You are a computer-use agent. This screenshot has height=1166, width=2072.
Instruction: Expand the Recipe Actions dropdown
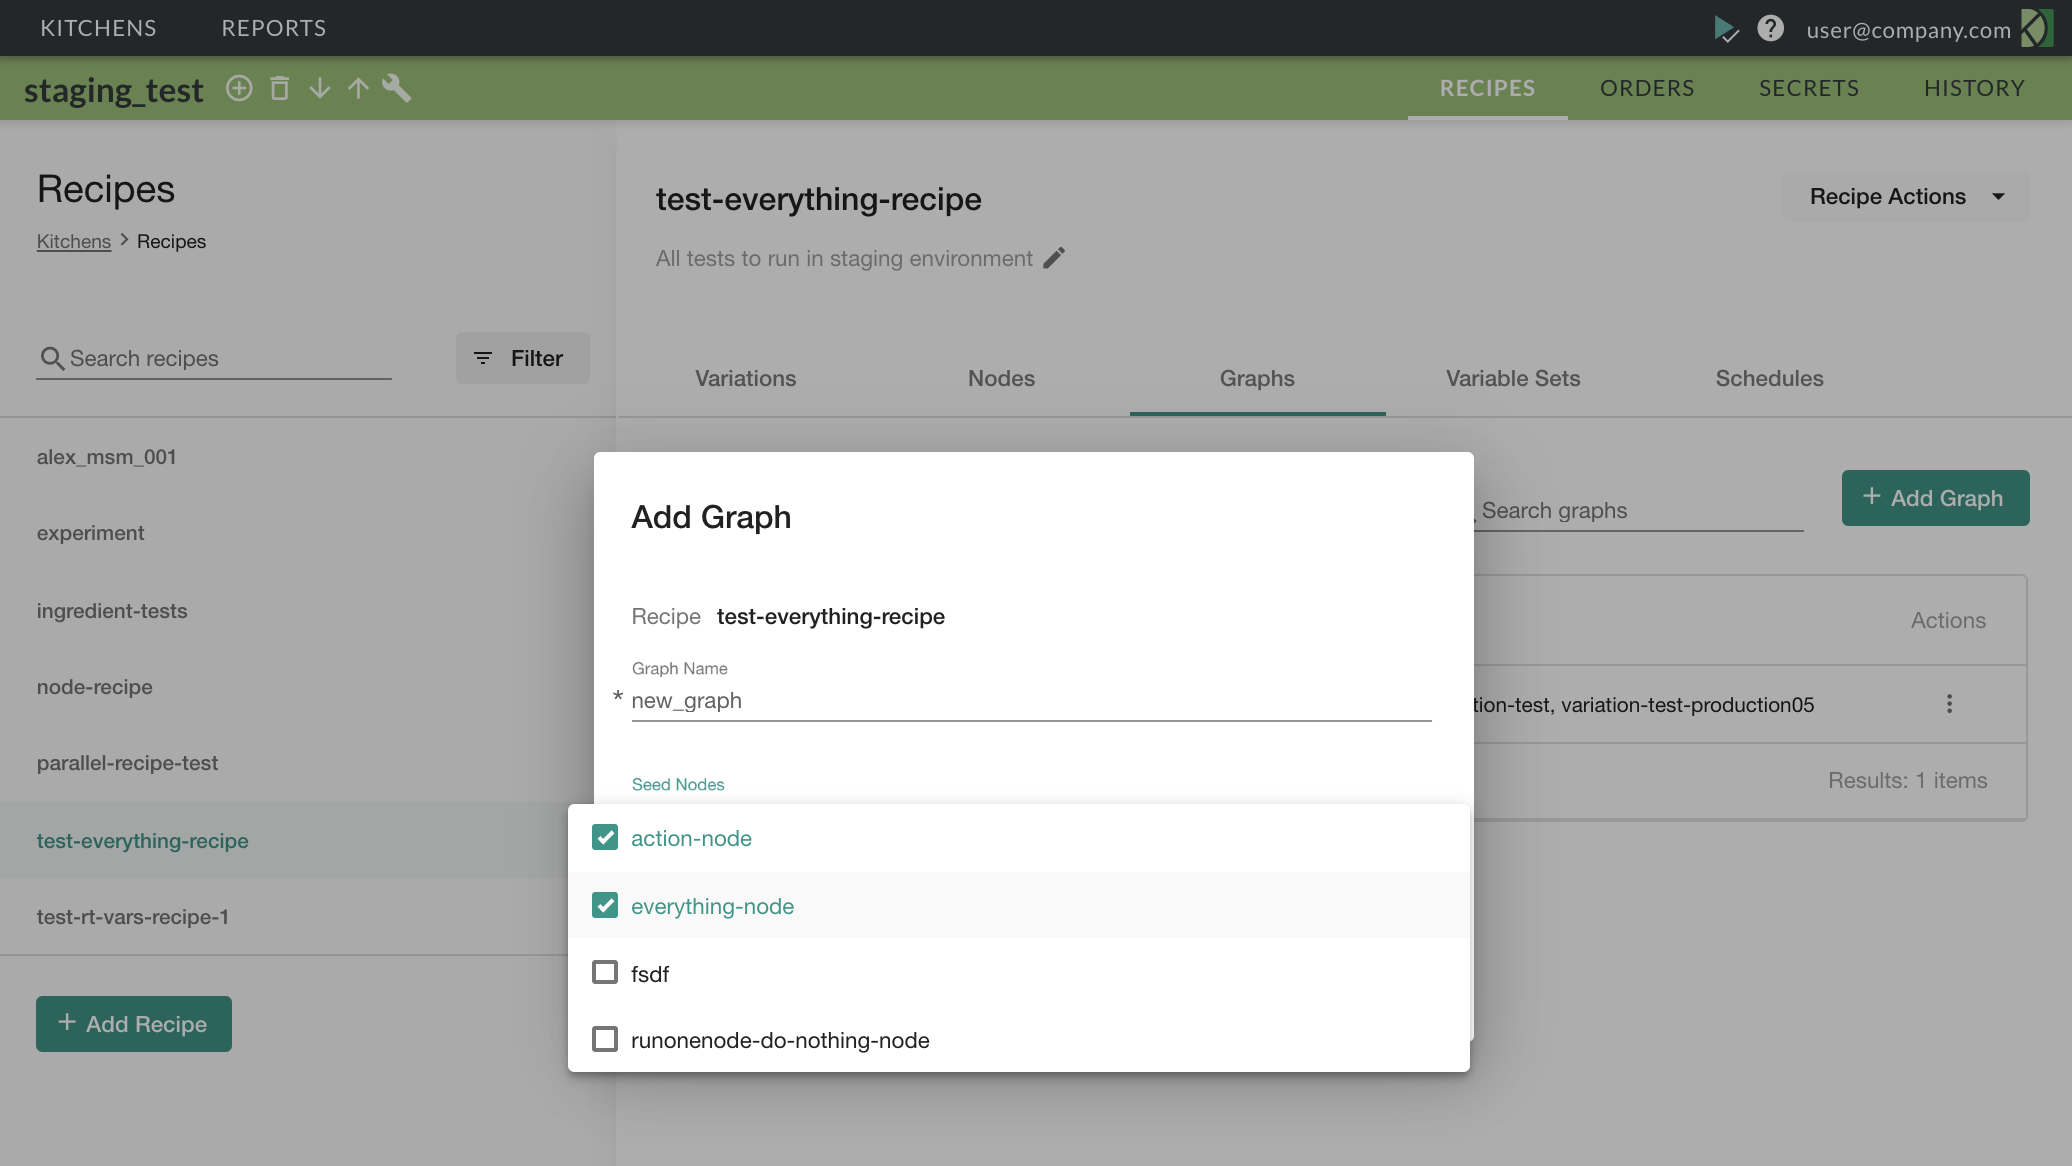[x=1905, y=197]
